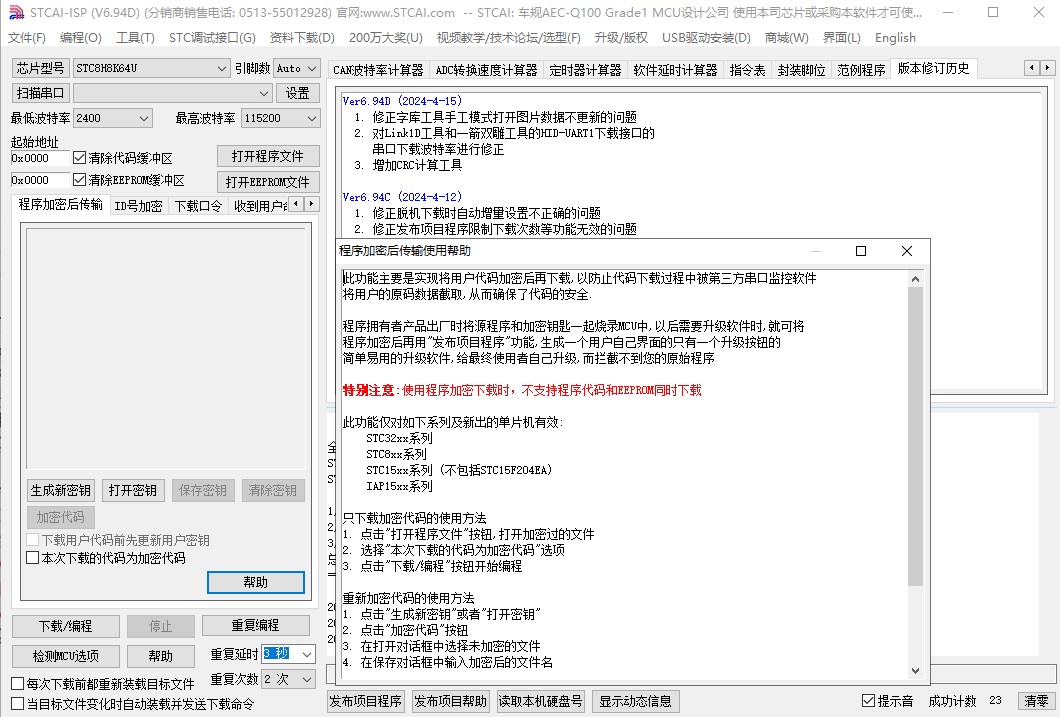Click the 扫描串口 button
This screenshot has height=717, width=1060.
click(41, 93)
